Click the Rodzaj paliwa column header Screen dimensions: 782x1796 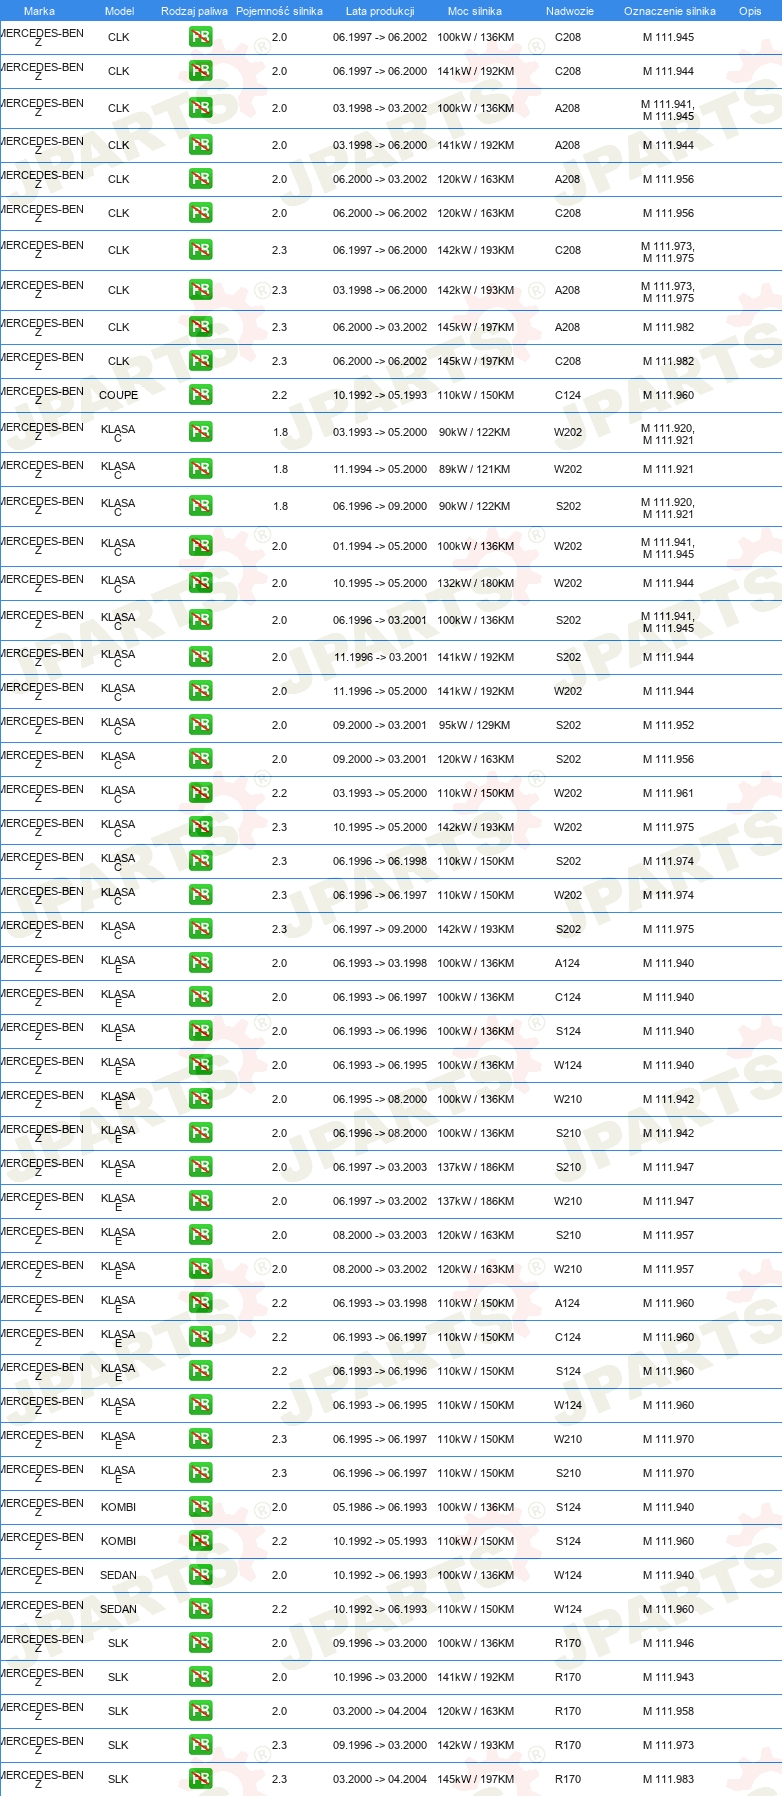(194, 11)
